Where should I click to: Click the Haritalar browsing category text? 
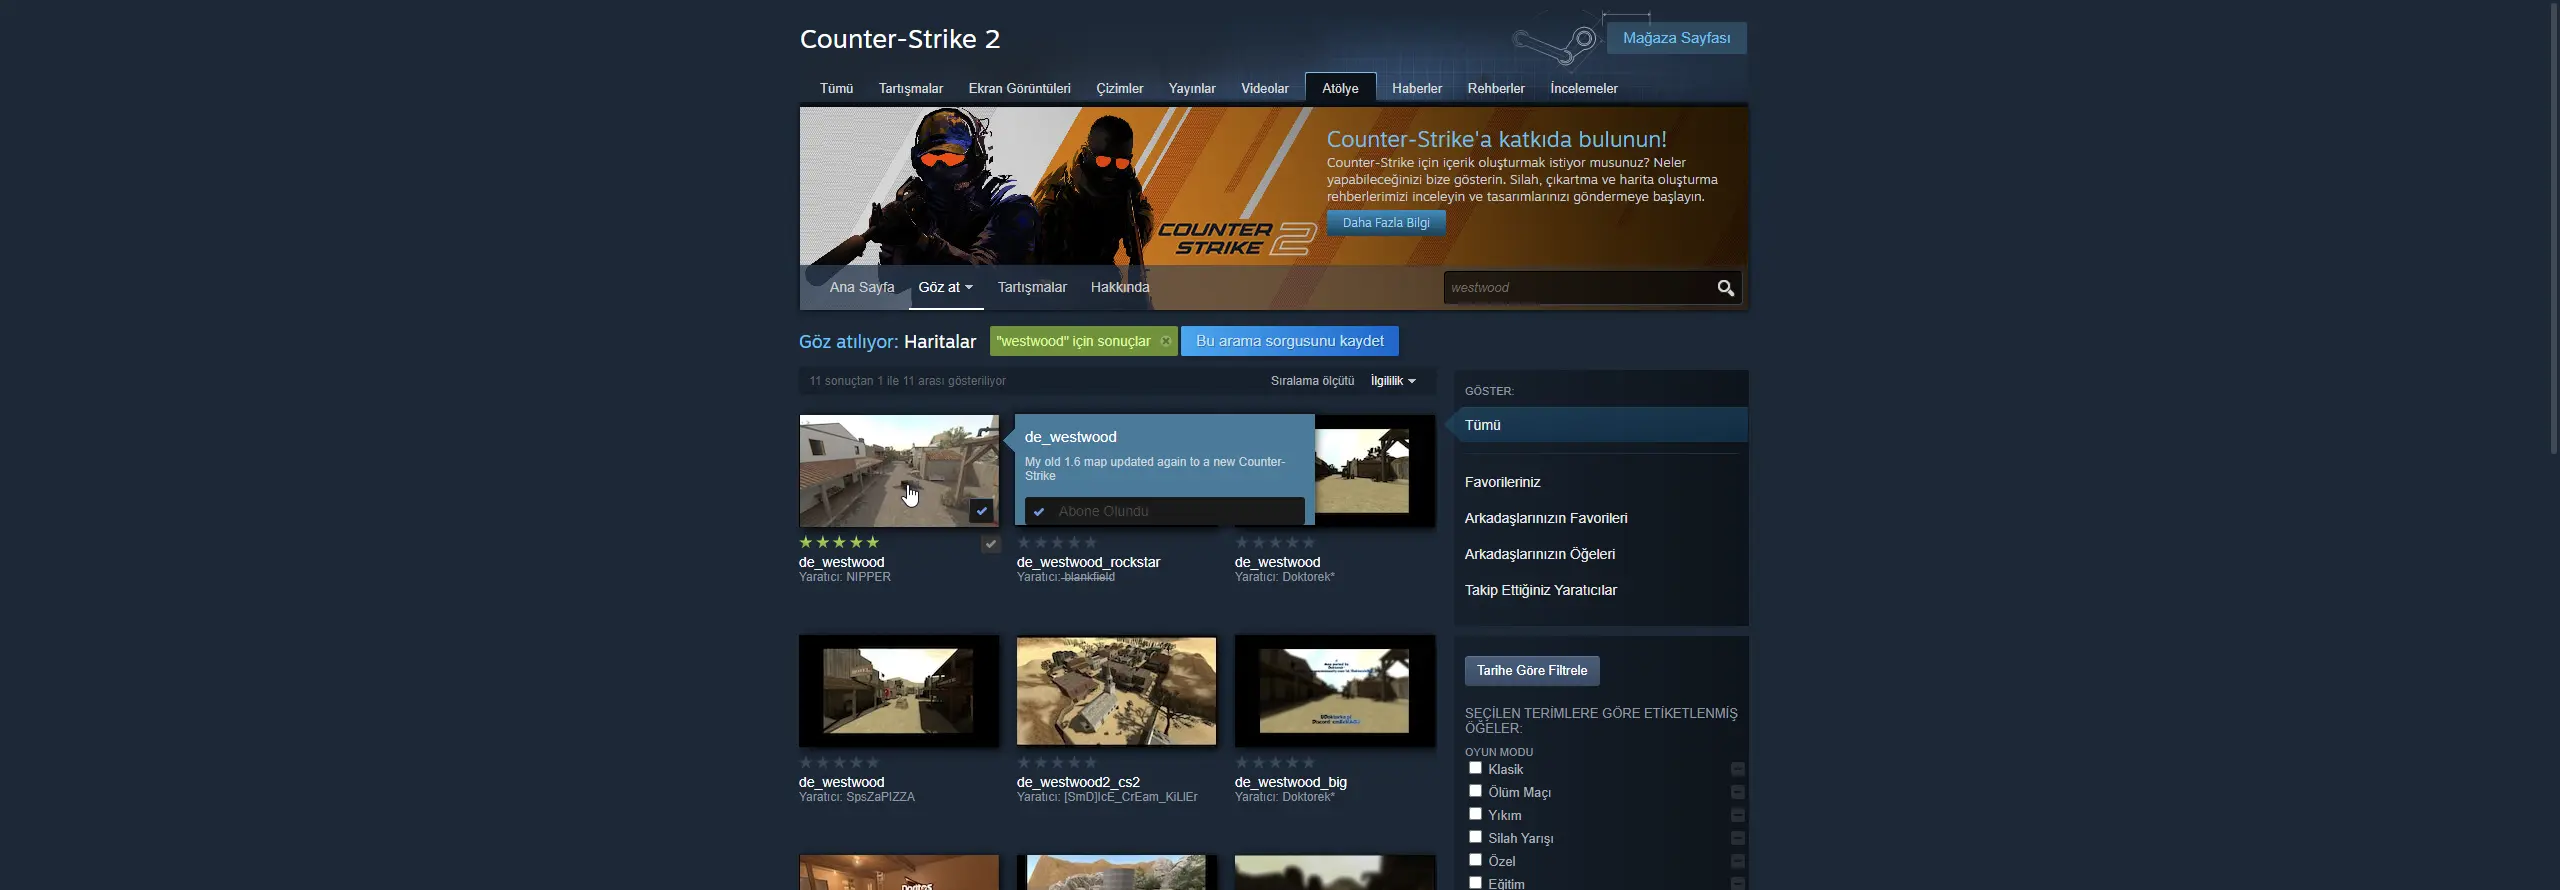[x=939, y=341]
